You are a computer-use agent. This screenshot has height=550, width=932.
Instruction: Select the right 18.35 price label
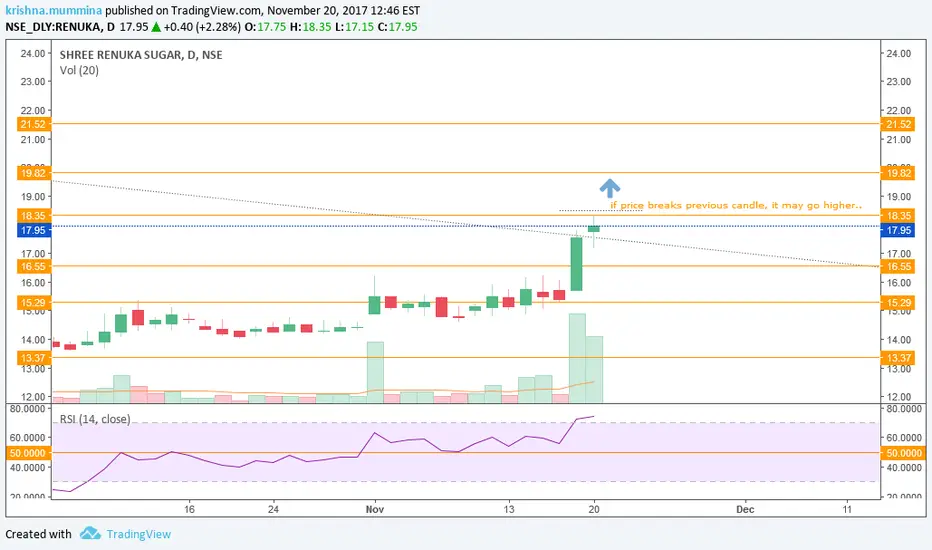897,216
